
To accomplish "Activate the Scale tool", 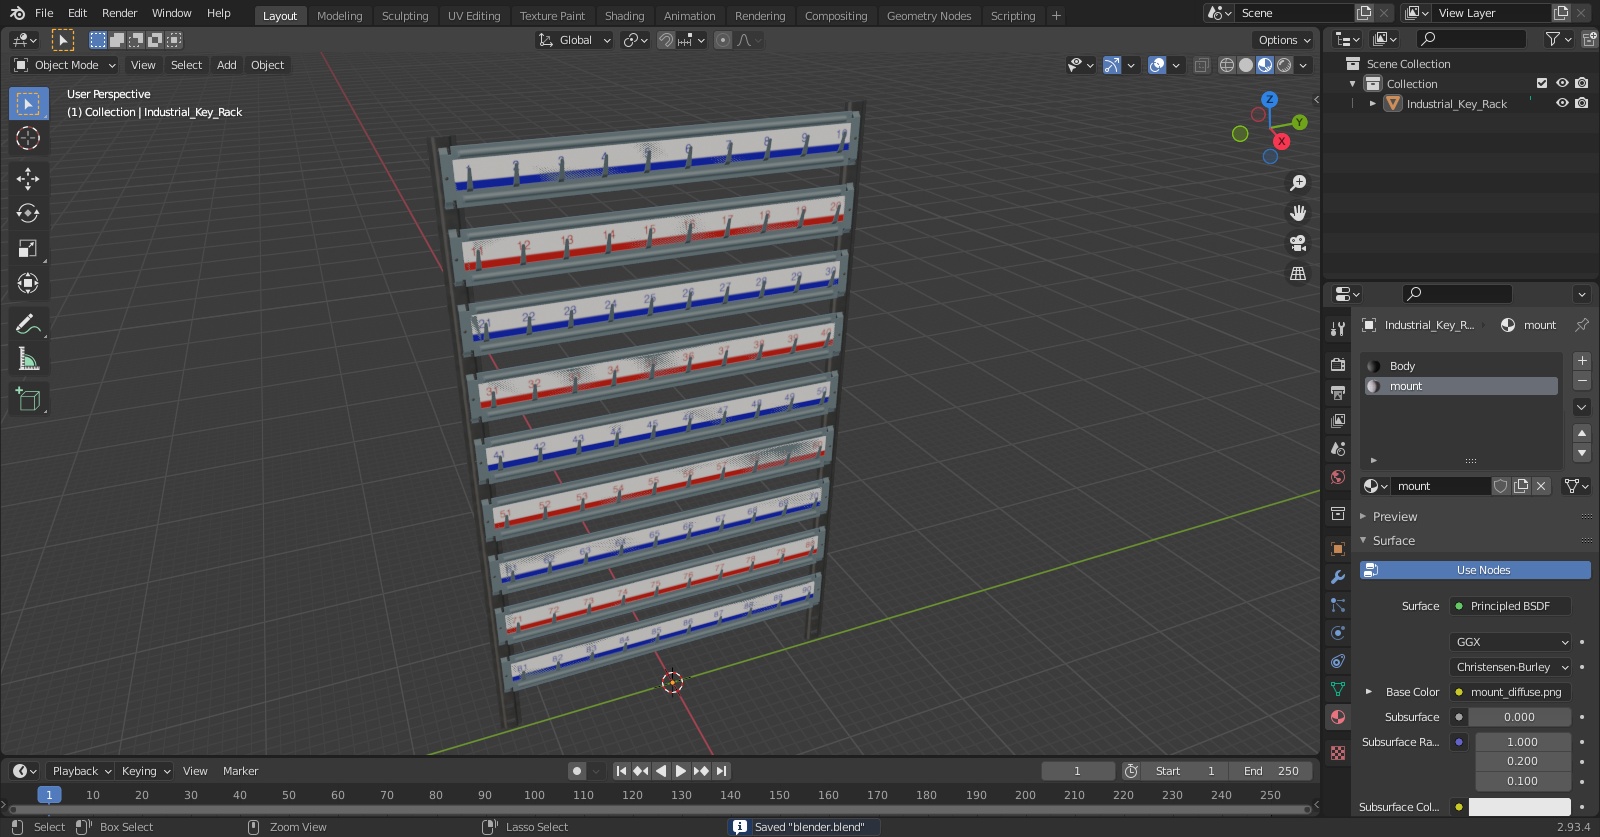I will tap(28, 248).
